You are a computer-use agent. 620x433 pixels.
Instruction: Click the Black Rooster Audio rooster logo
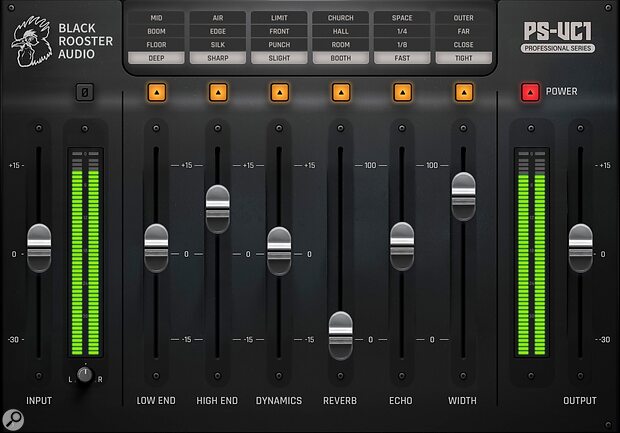pos(32,41)
